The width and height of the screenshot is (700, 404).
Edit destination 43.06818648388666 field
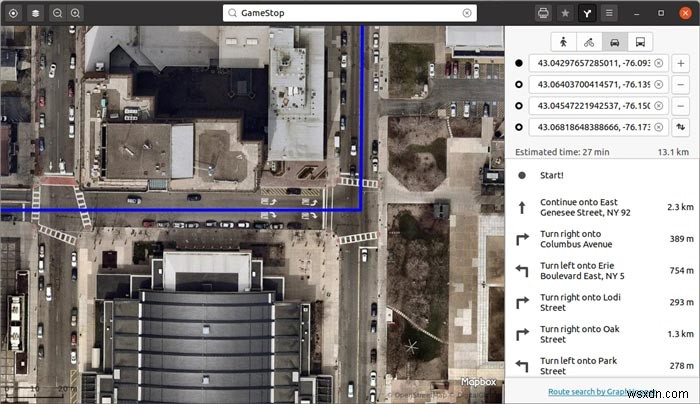598,127
